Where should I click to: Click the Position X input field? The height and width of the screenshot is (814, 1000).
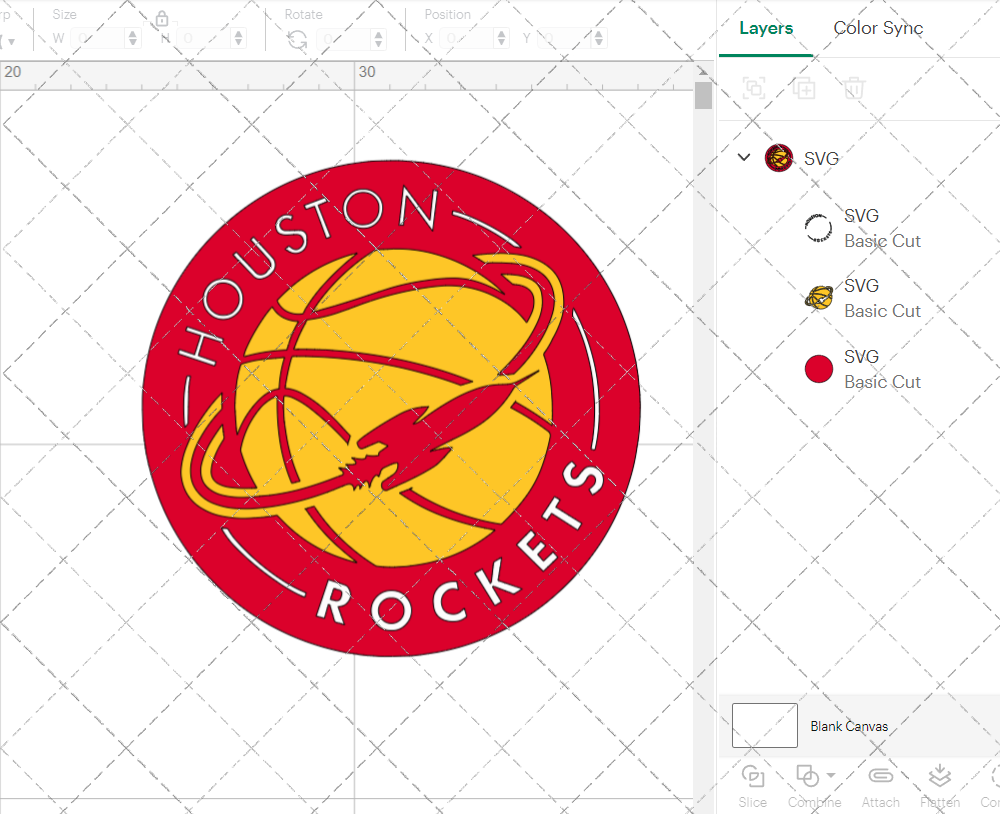(x=467, y=38)
